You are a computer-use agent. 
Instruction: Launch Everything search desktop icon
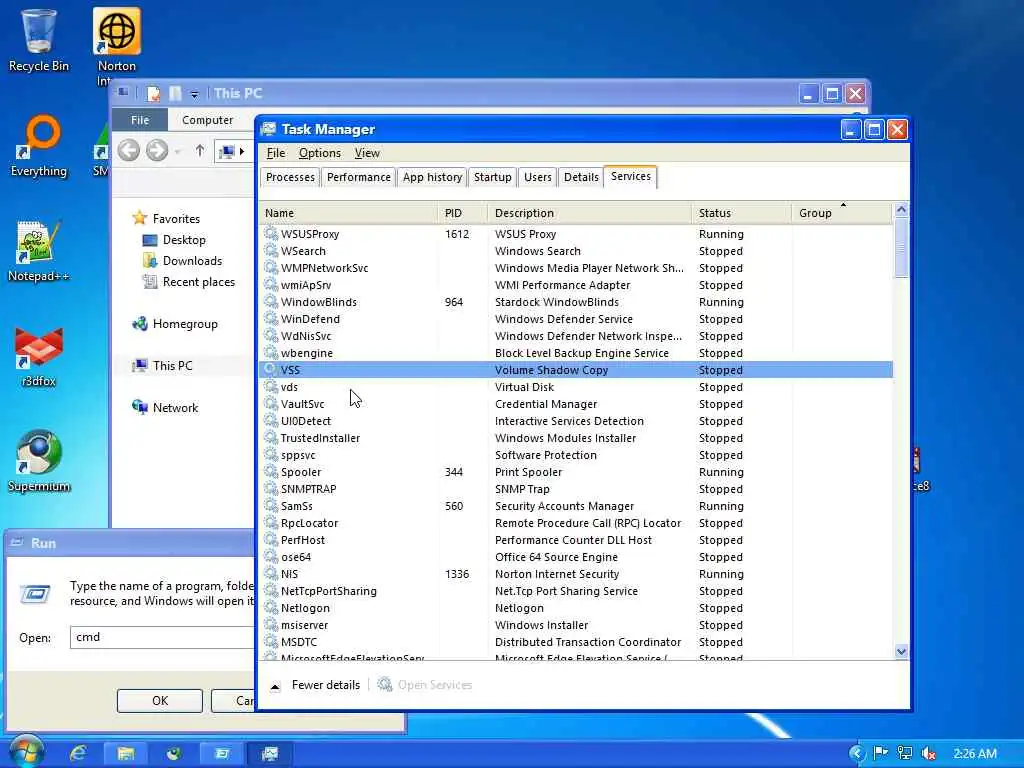(x=39, y=146)
